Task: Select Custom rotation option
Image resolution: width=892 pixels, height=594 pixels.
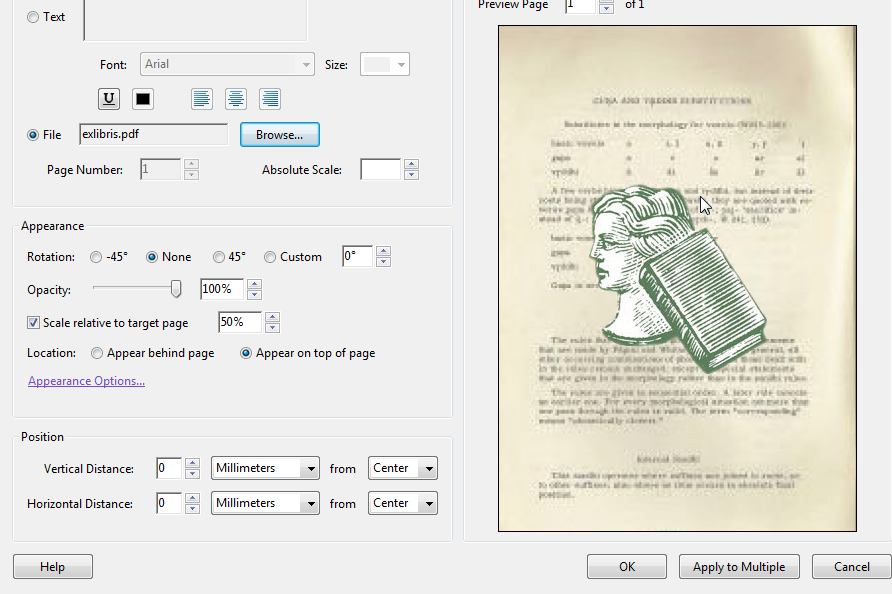Action: pyautogui.click(x=270, y=257)
